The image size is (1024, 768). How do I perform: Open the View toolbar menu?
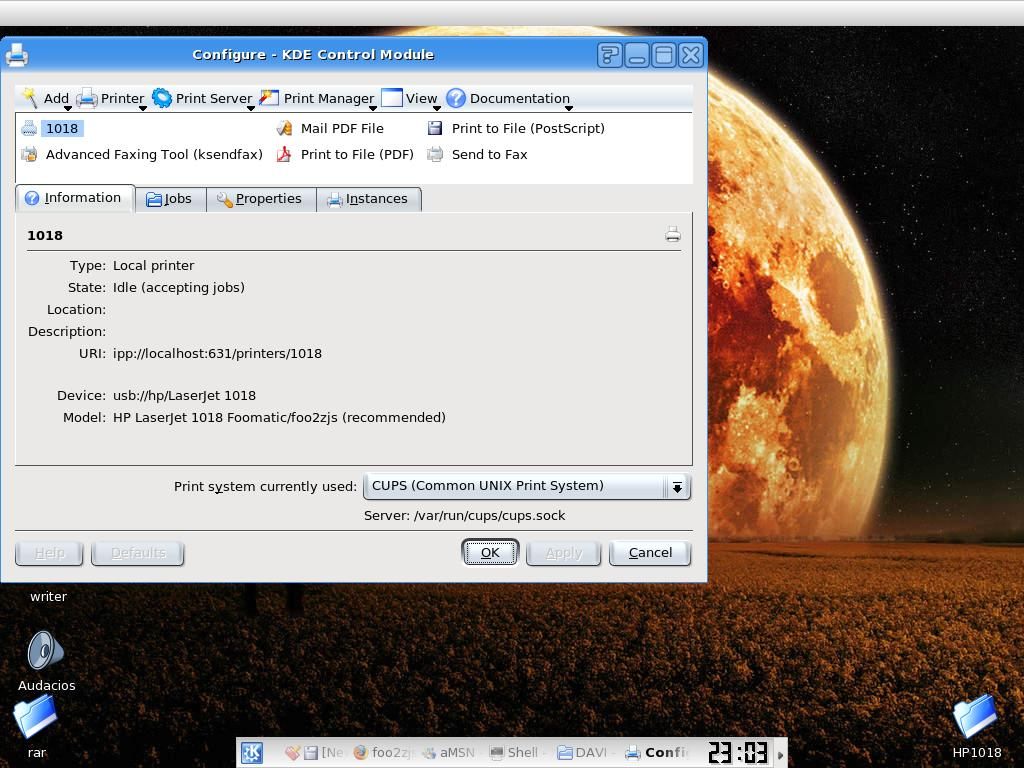click(x=410, y=99)
